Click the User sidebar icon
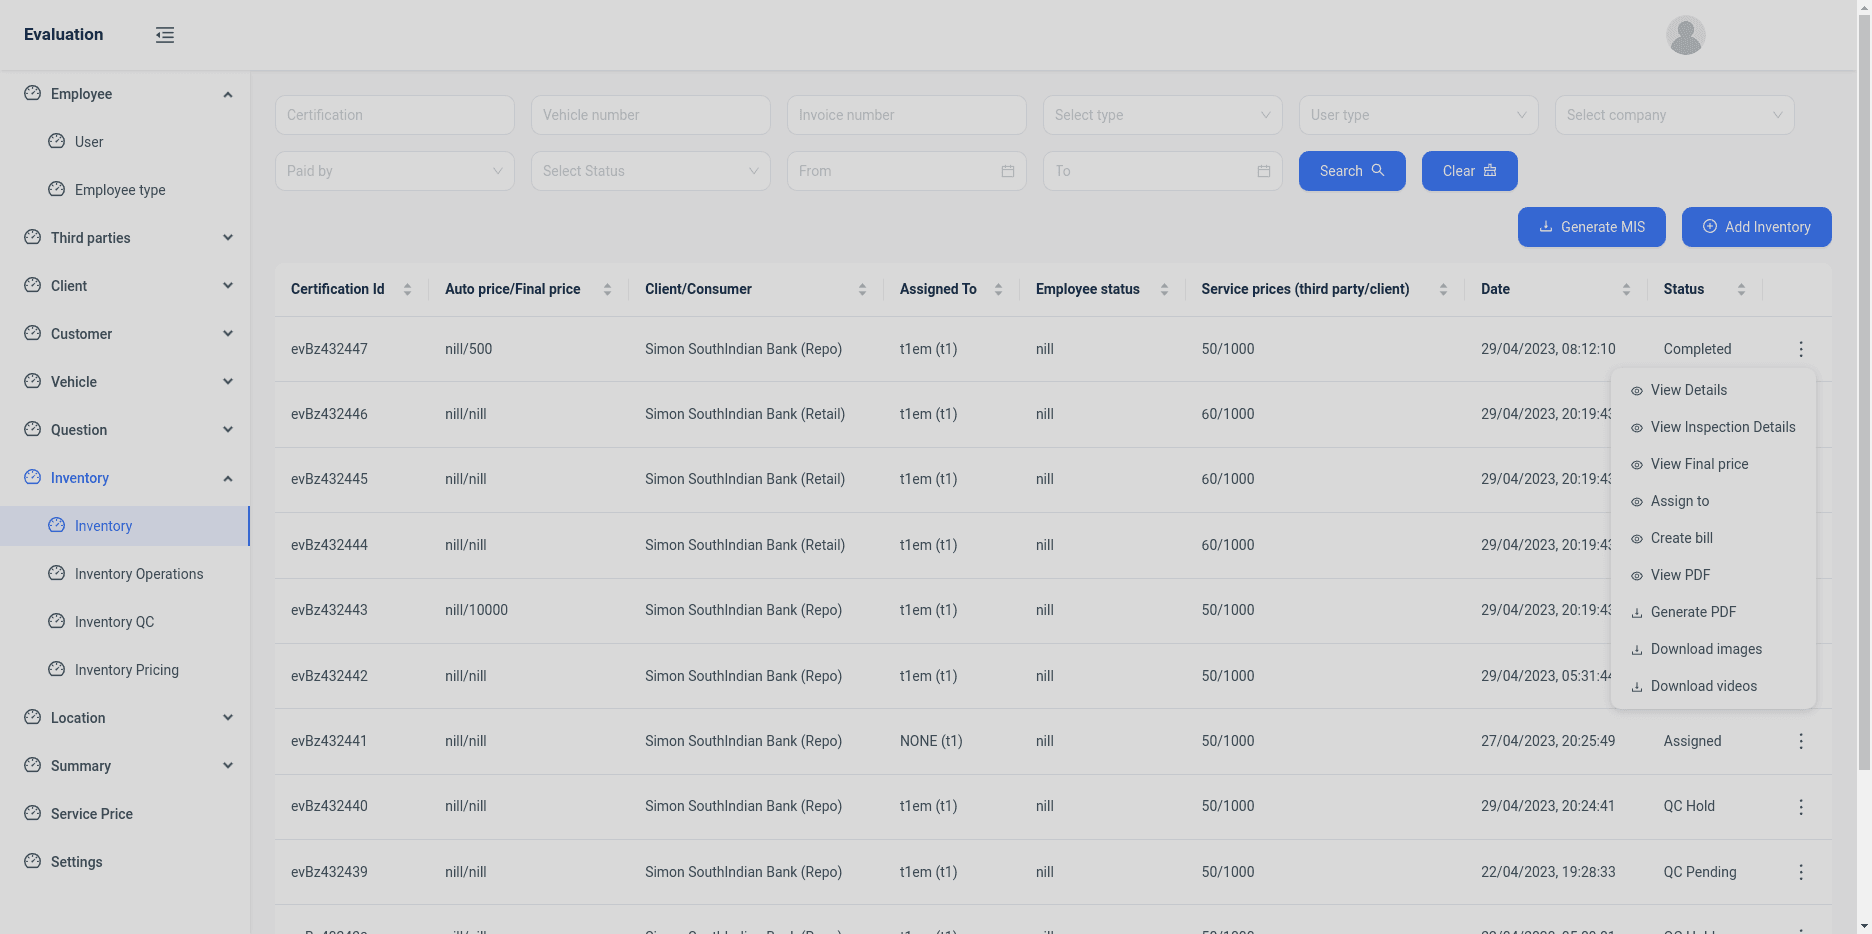 (x=57, y=141)
